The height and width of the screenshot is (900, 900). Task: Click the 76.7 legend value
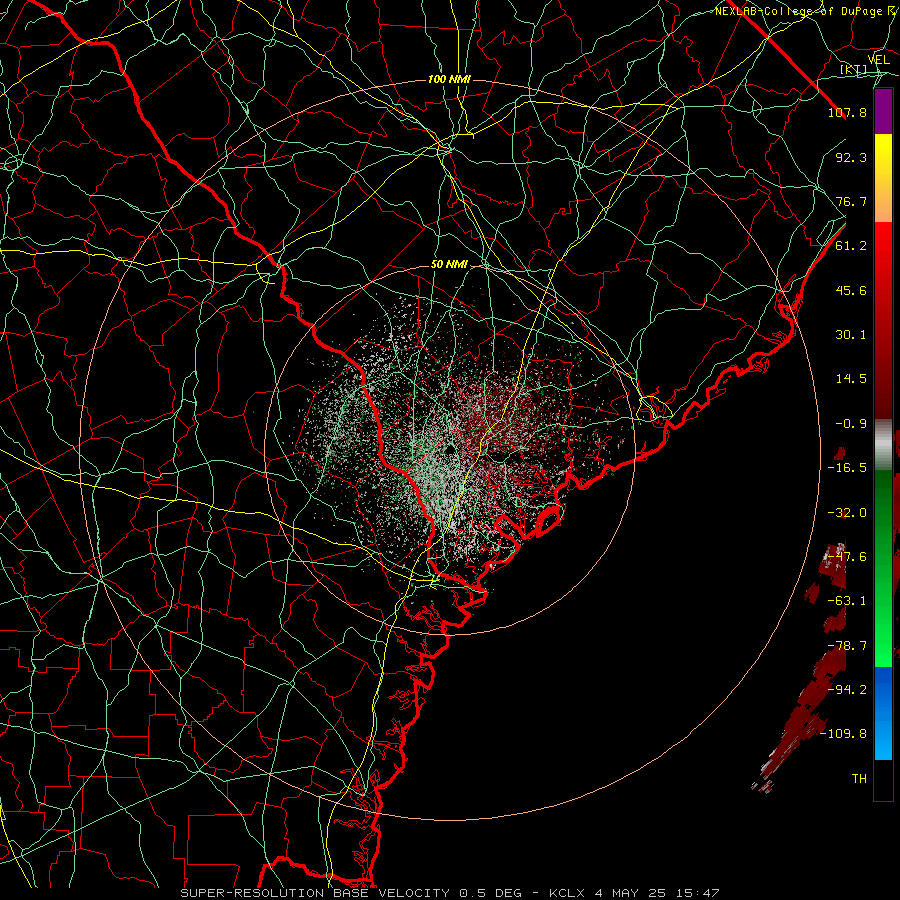[x=851, y=201]
